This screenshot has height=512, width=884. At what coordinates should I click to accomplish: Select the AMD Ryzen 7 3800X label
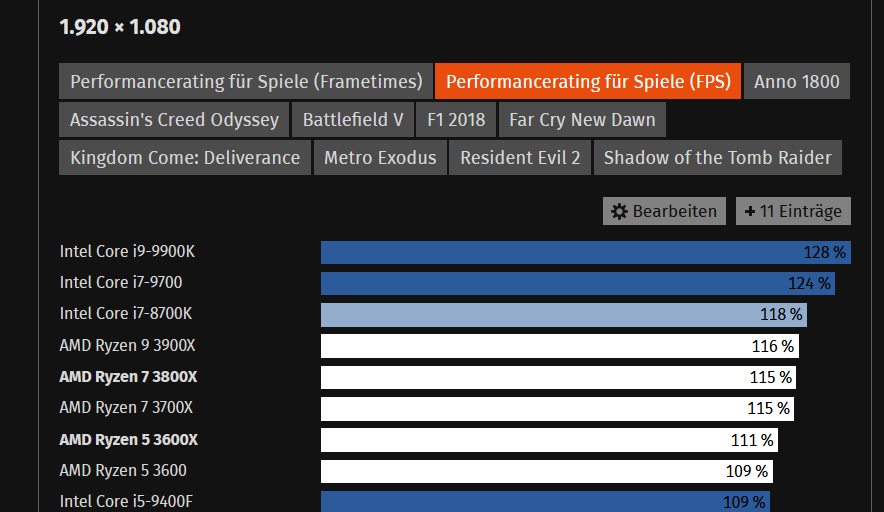tap(129, 377)
